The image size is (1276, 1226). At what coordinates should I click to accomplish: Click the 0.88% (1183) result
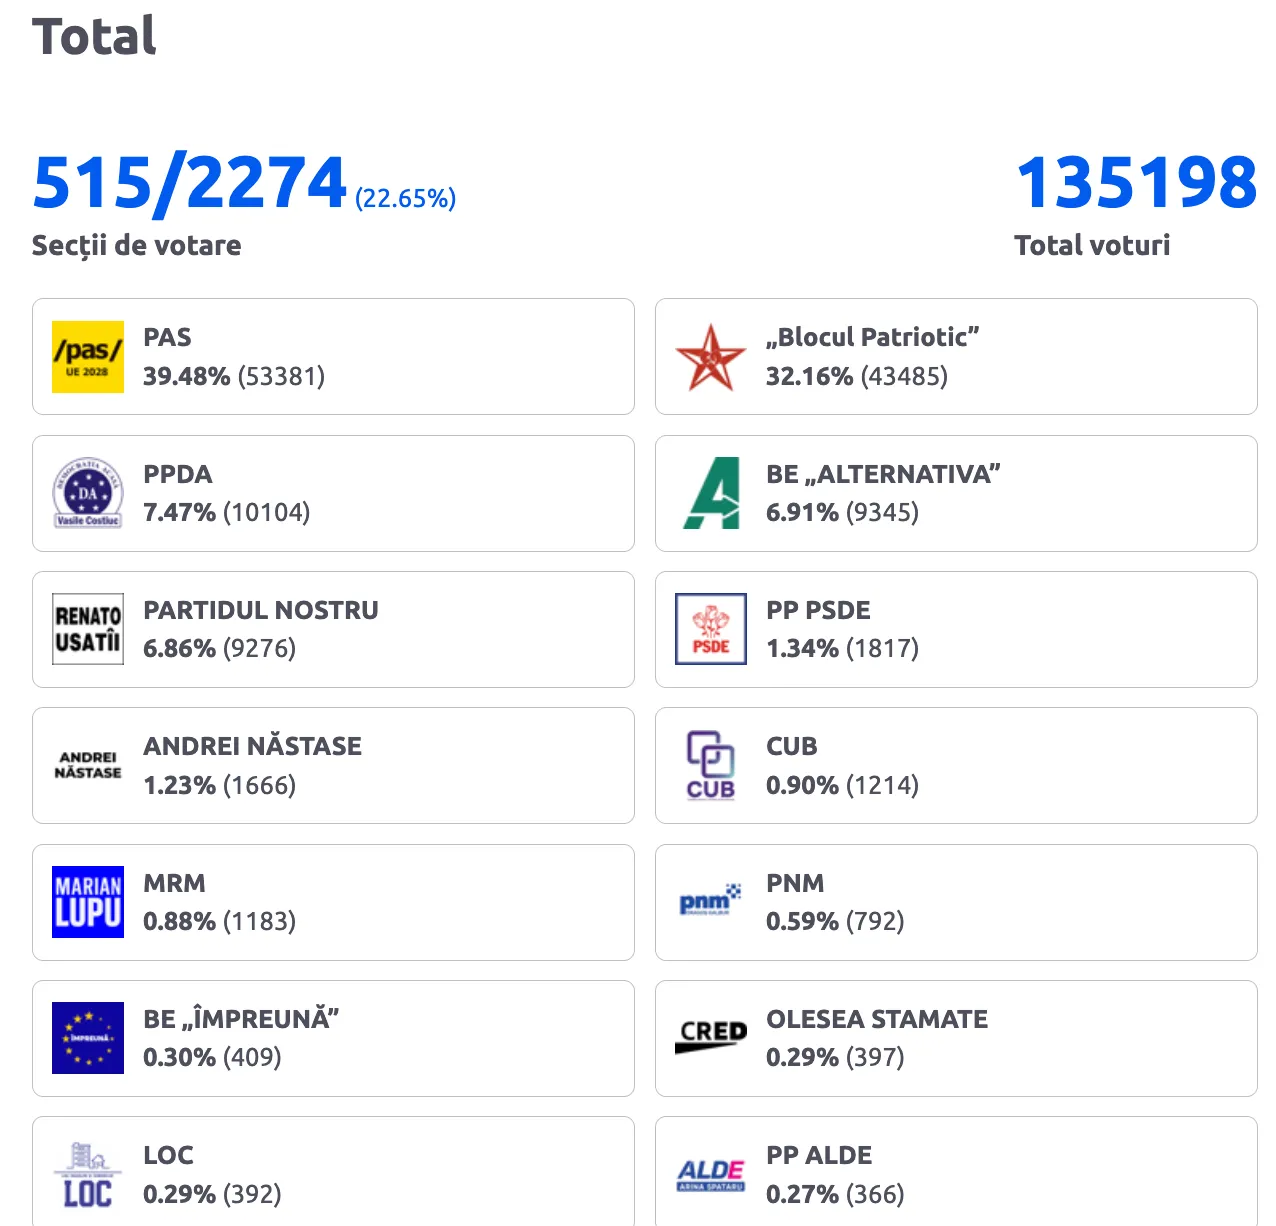[220, 921]
